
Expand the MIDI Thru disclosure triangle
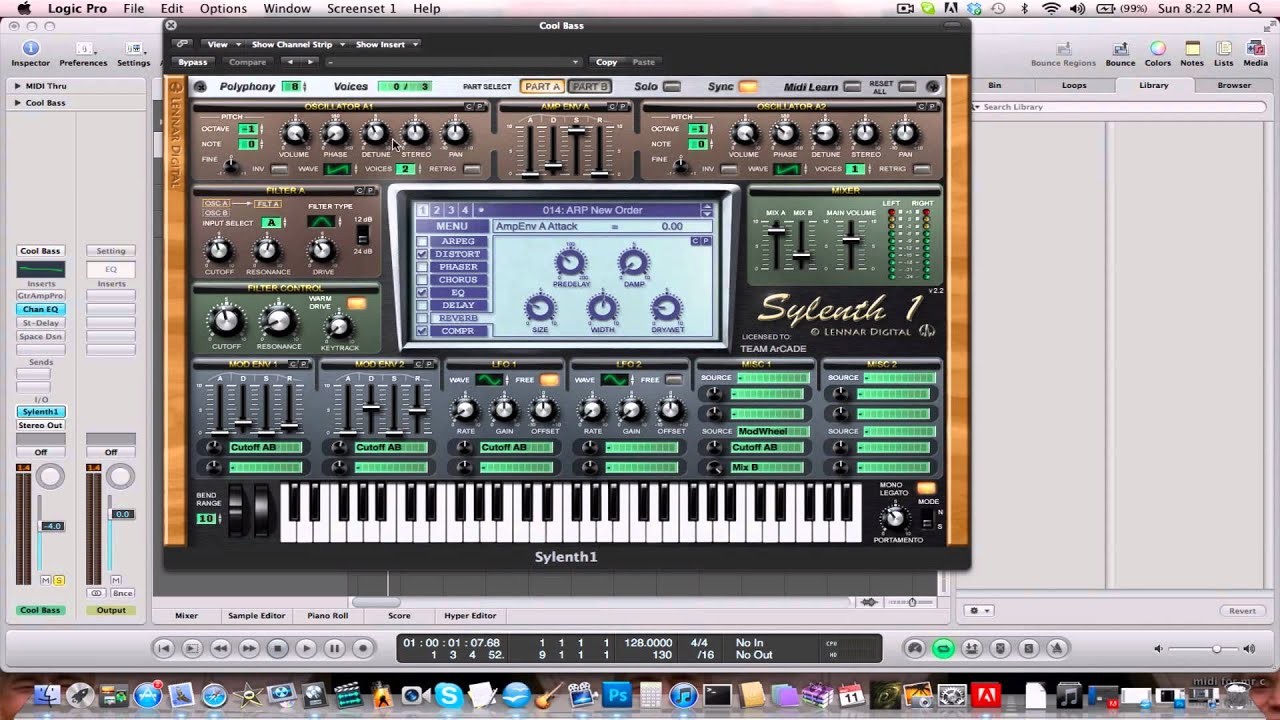click(17, 87)
